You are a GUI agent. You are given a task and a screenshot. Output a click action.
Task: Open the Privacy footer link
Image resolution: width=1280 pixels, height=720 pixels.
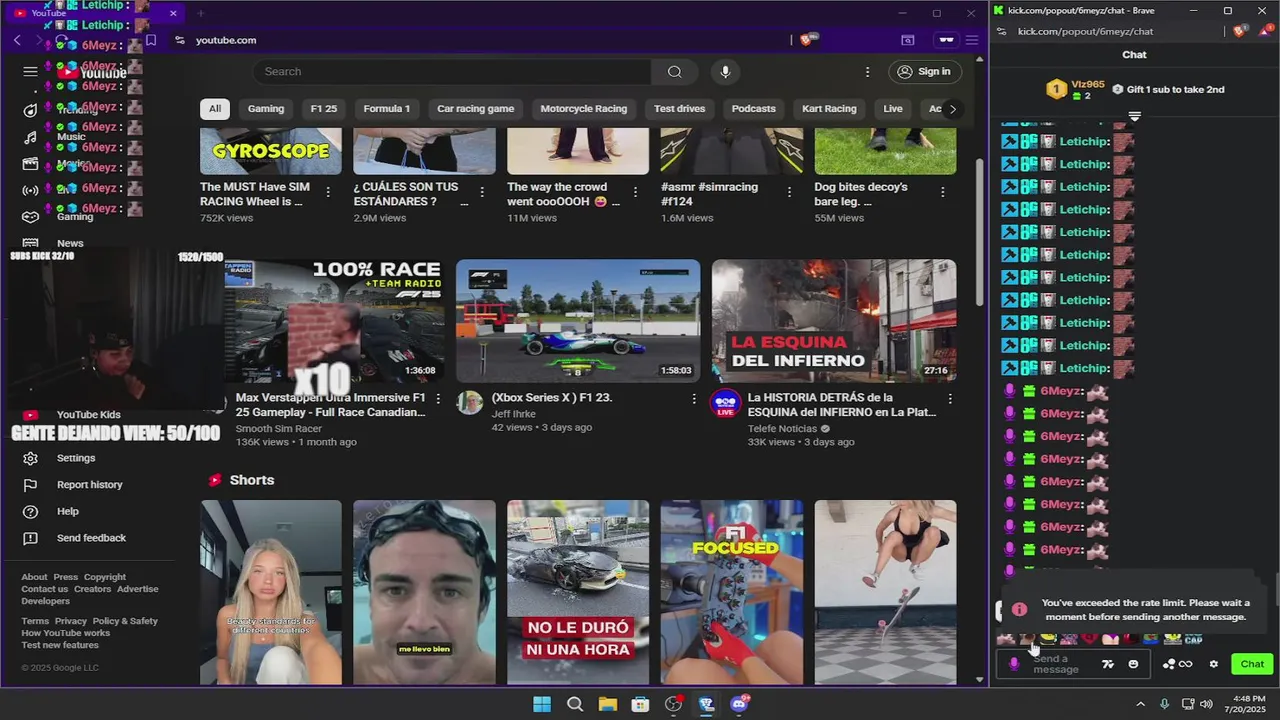coord(71,621)
